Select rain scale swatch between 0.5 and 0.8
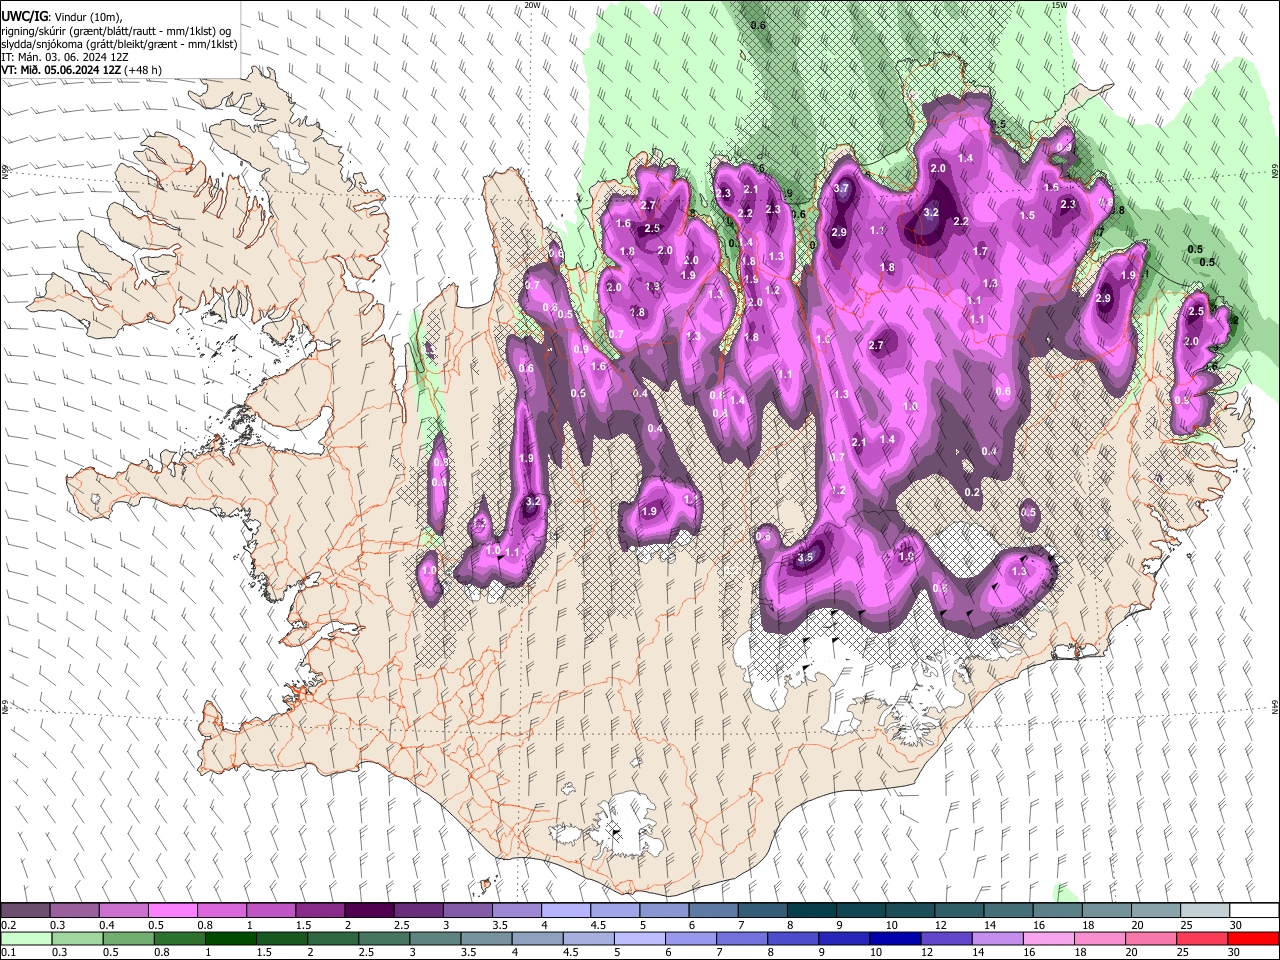Screen dimensions: 1280x960 pos(127,939)
